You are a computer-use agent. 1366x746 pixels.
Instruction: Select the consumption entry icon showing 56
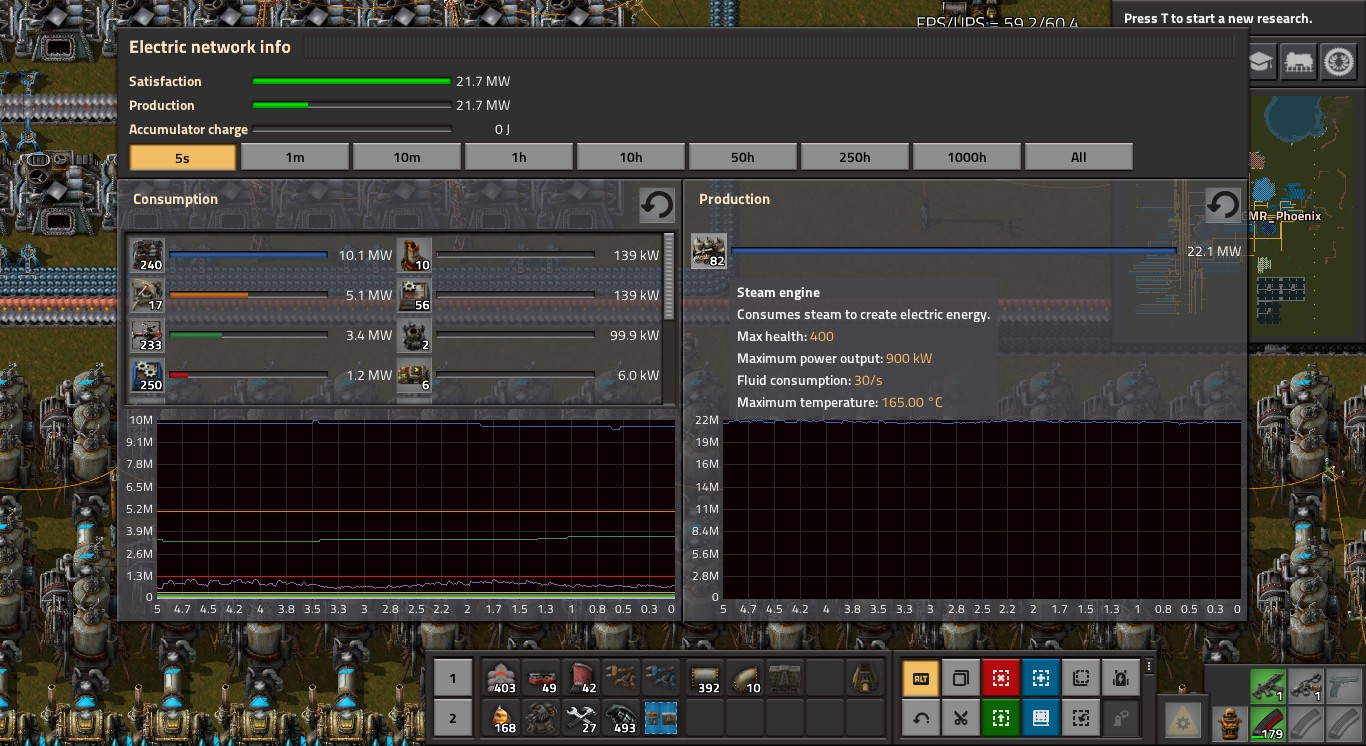[414, 295]
